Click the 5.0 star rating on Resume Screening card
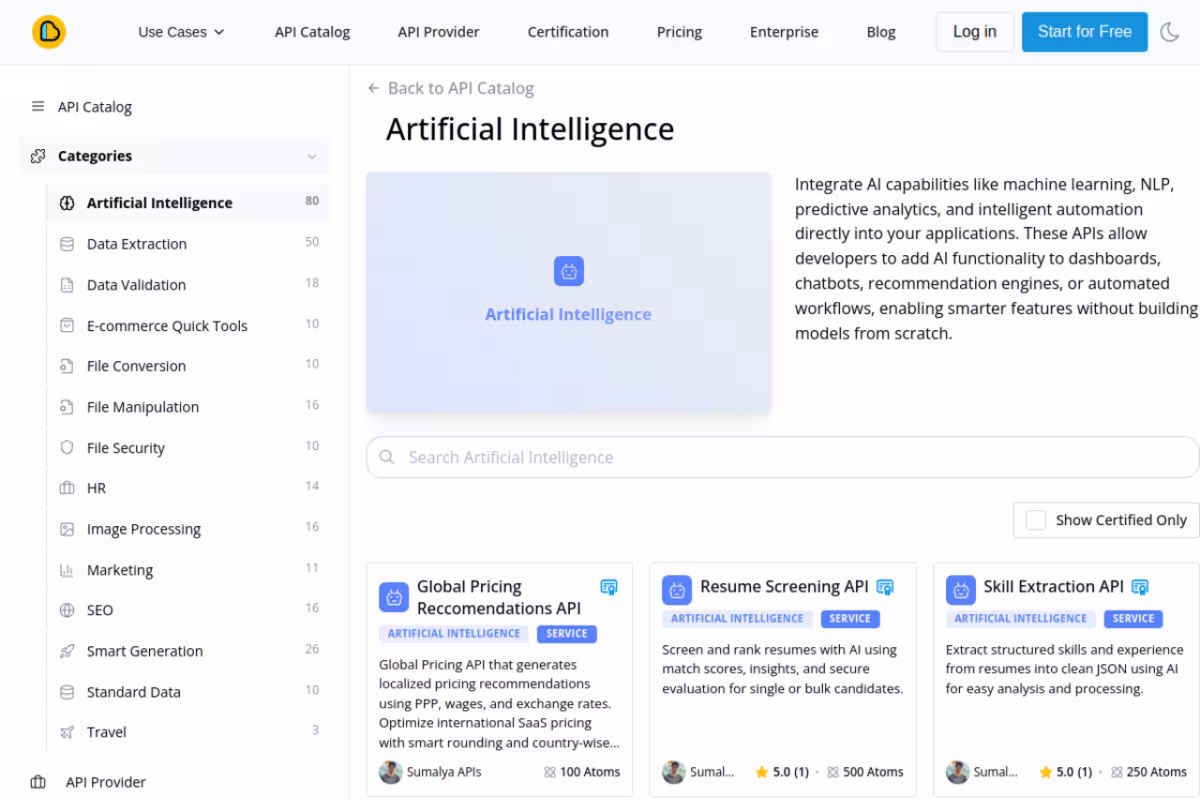1200x800 pixels. [x=782, y=772]
